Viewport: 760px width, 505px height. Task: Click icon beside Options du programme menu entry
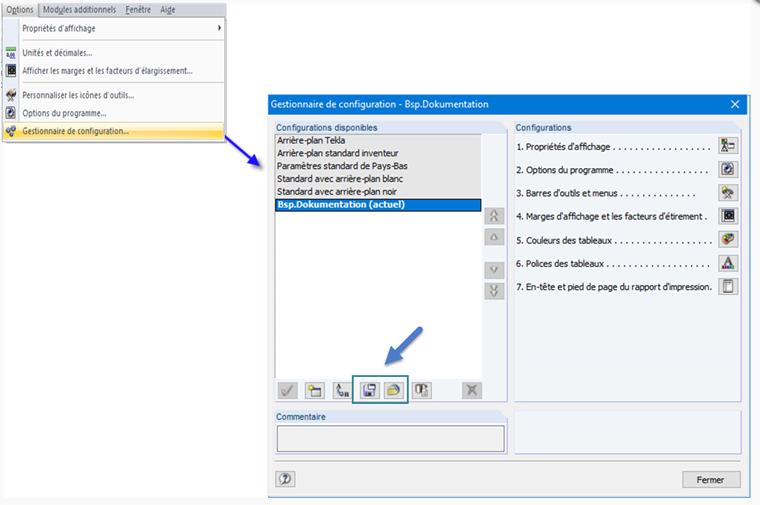(11, 113)
